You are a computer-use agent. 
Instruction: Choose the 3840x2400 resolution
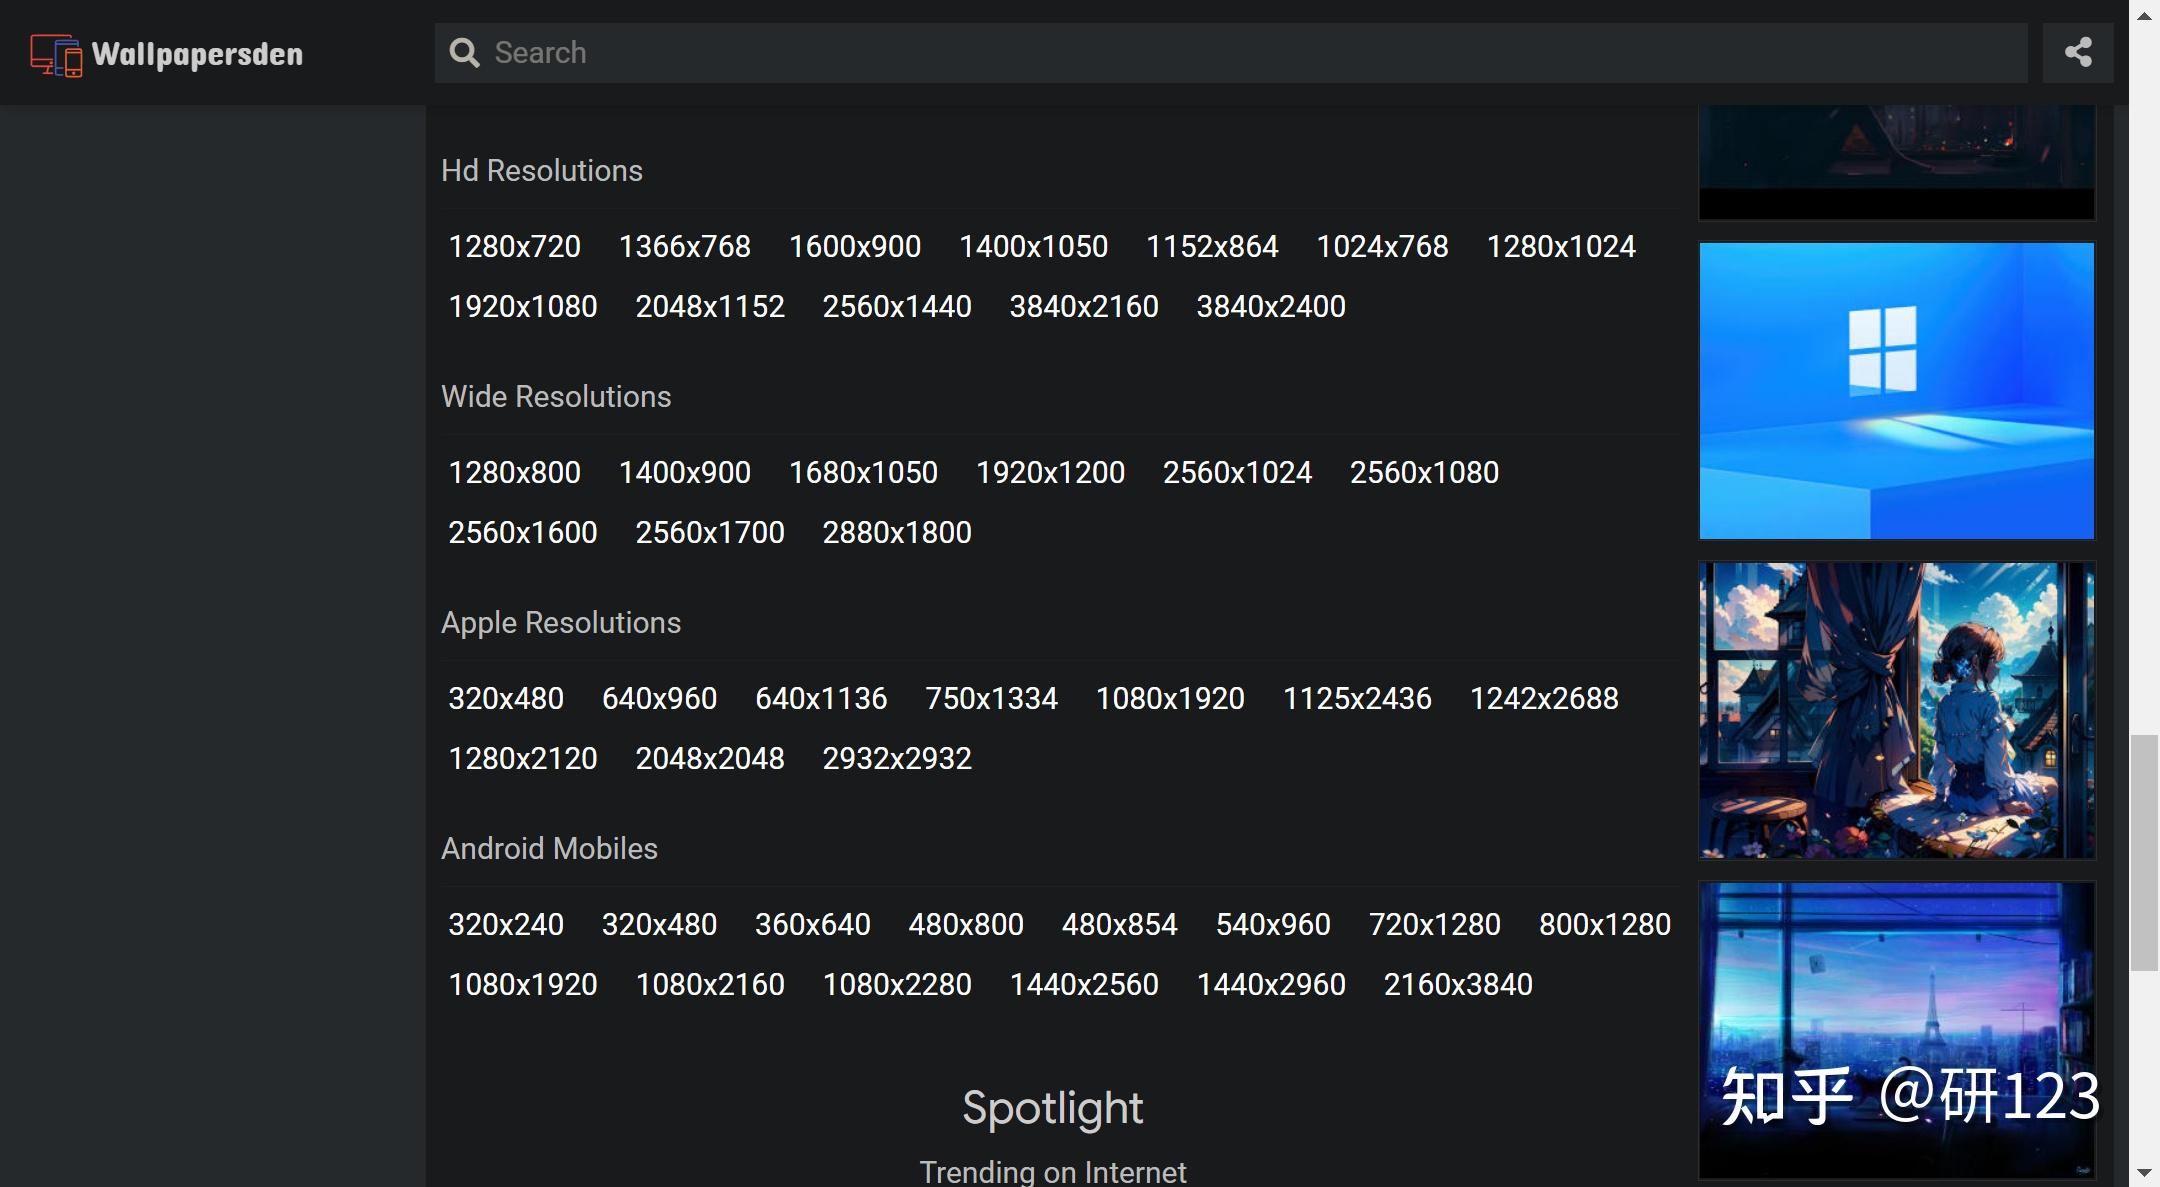click(x=1271, y=307)
